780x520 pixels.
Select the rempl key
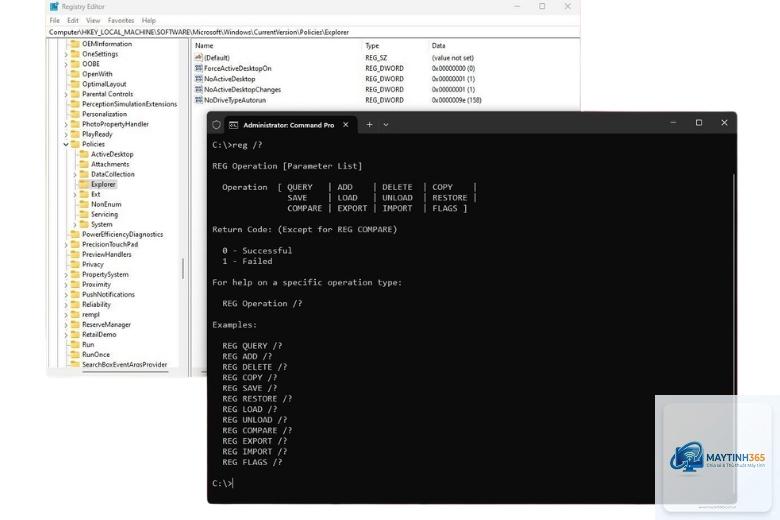[91, 314]
